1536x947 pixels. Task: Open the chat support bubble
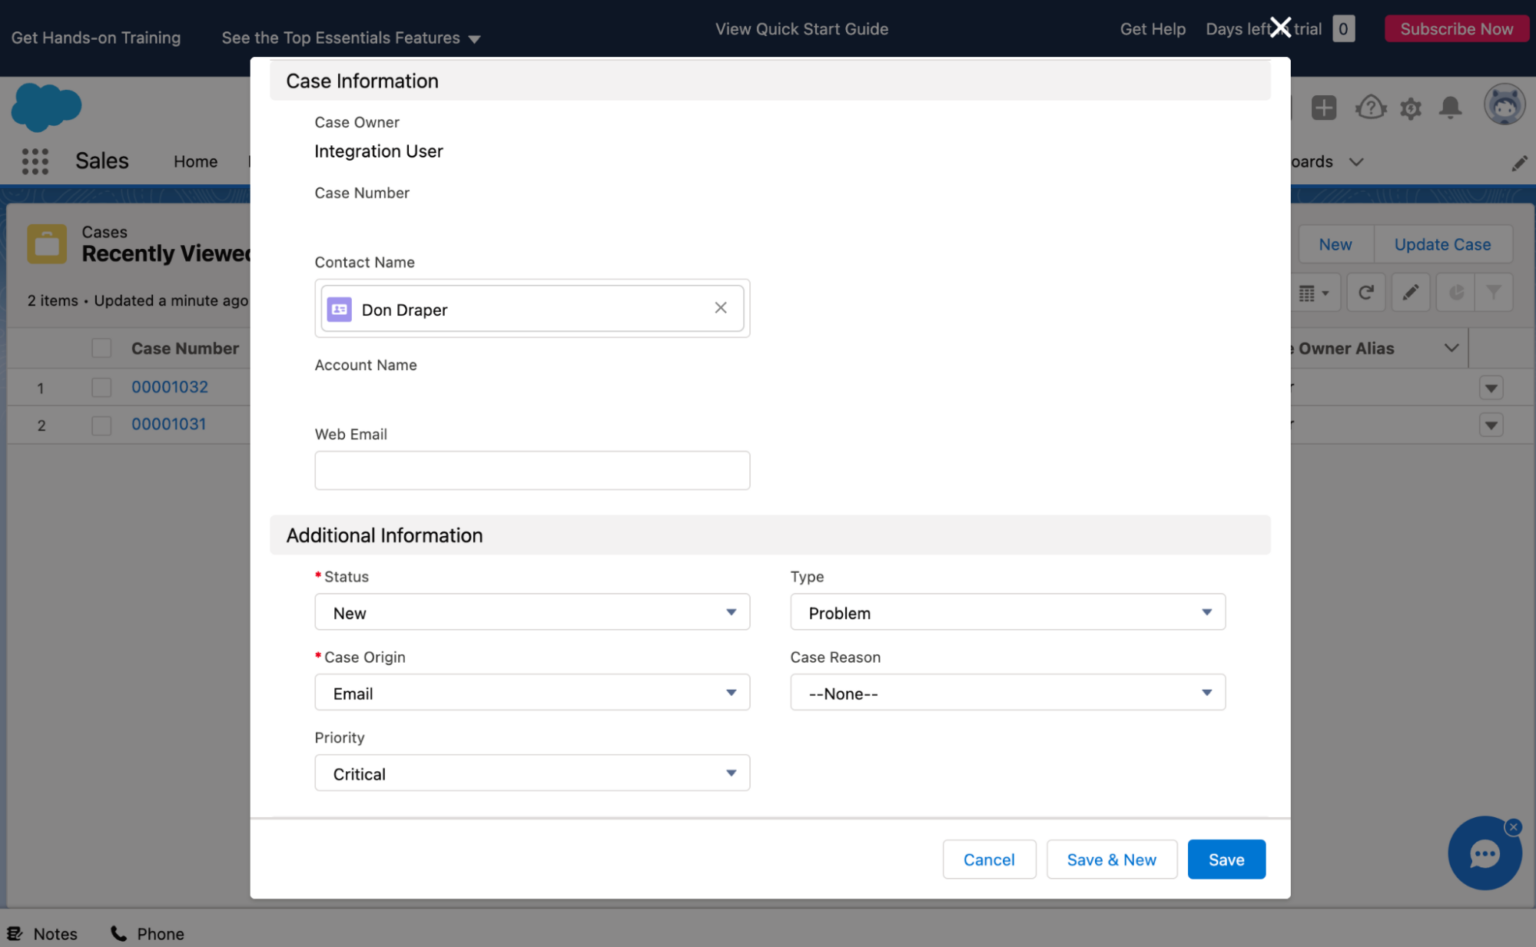pos(1484,853)
